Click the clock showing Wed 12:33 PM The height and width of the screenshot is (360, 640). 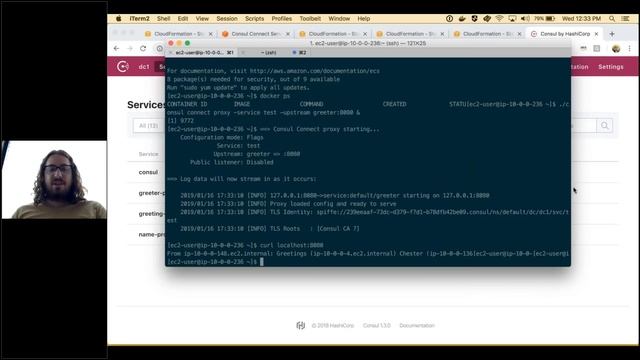tap(581, 18)
